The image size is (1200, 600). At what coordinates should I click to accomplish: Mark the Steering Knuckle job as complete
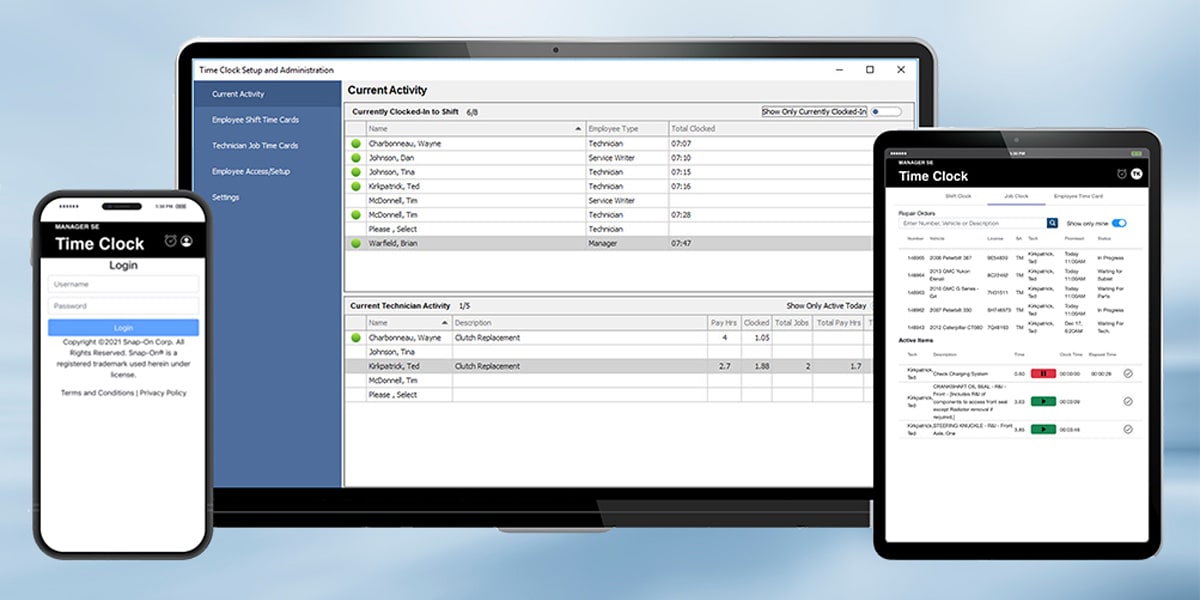point(1128,429)
